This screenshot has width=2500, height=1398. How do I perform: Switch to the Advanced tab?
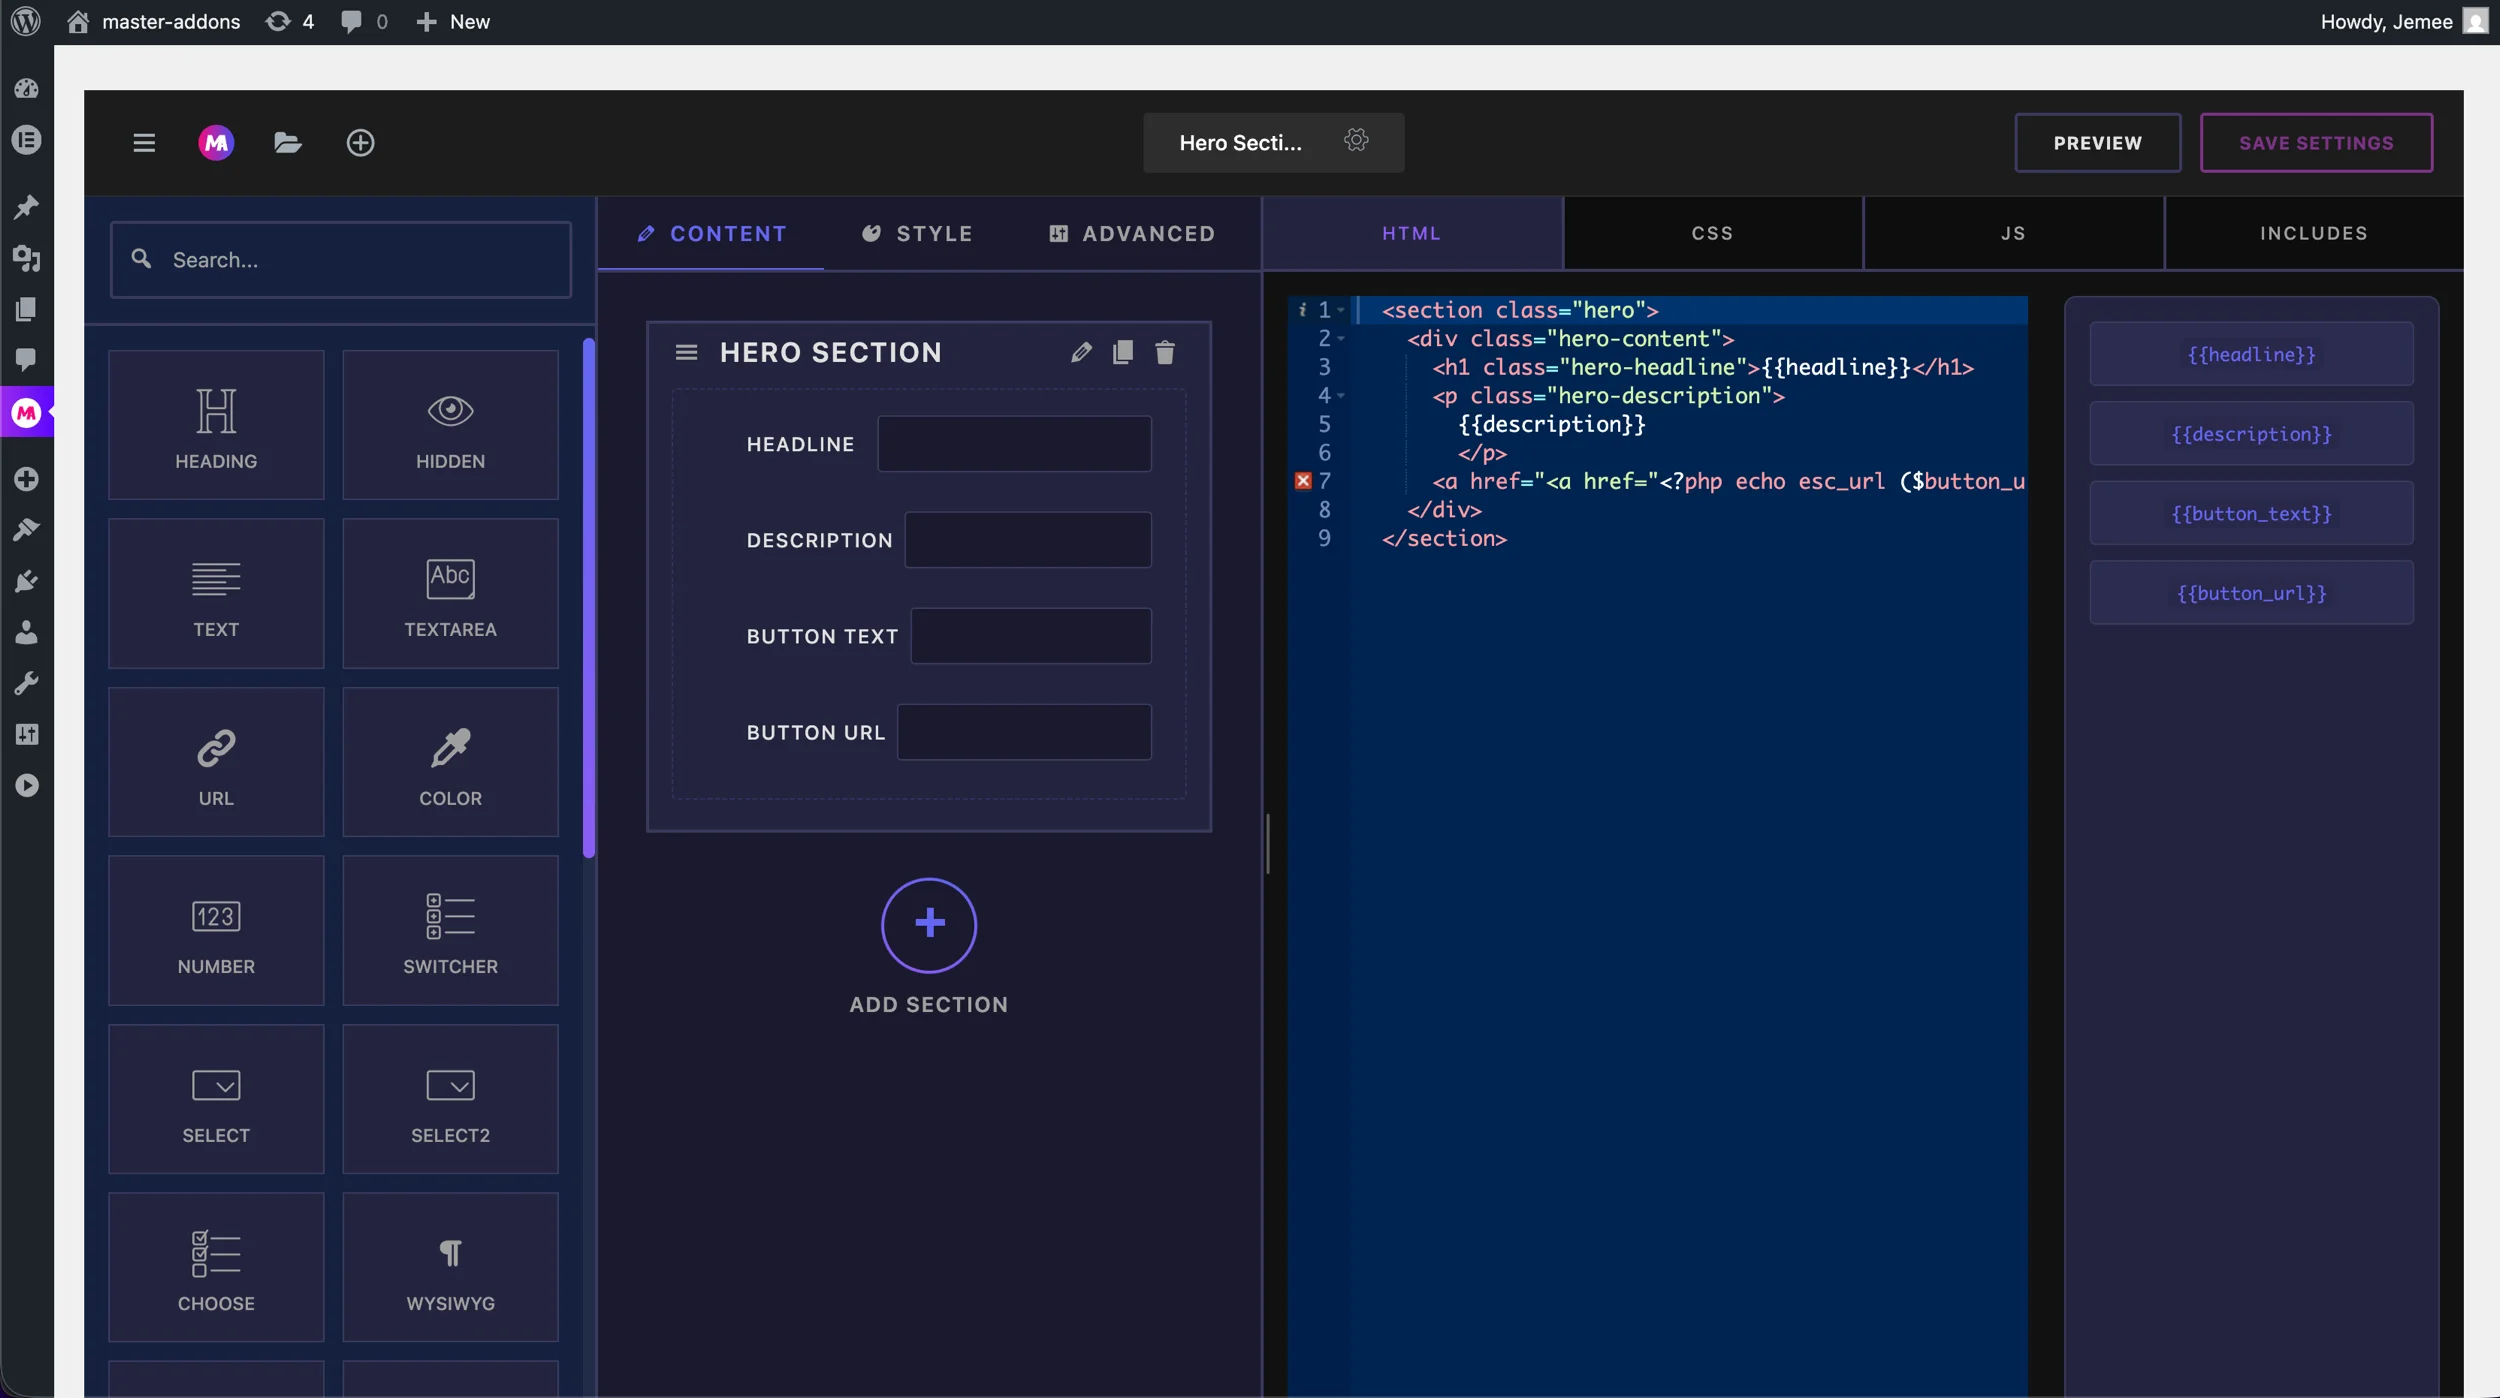(x=1132, y=234)
